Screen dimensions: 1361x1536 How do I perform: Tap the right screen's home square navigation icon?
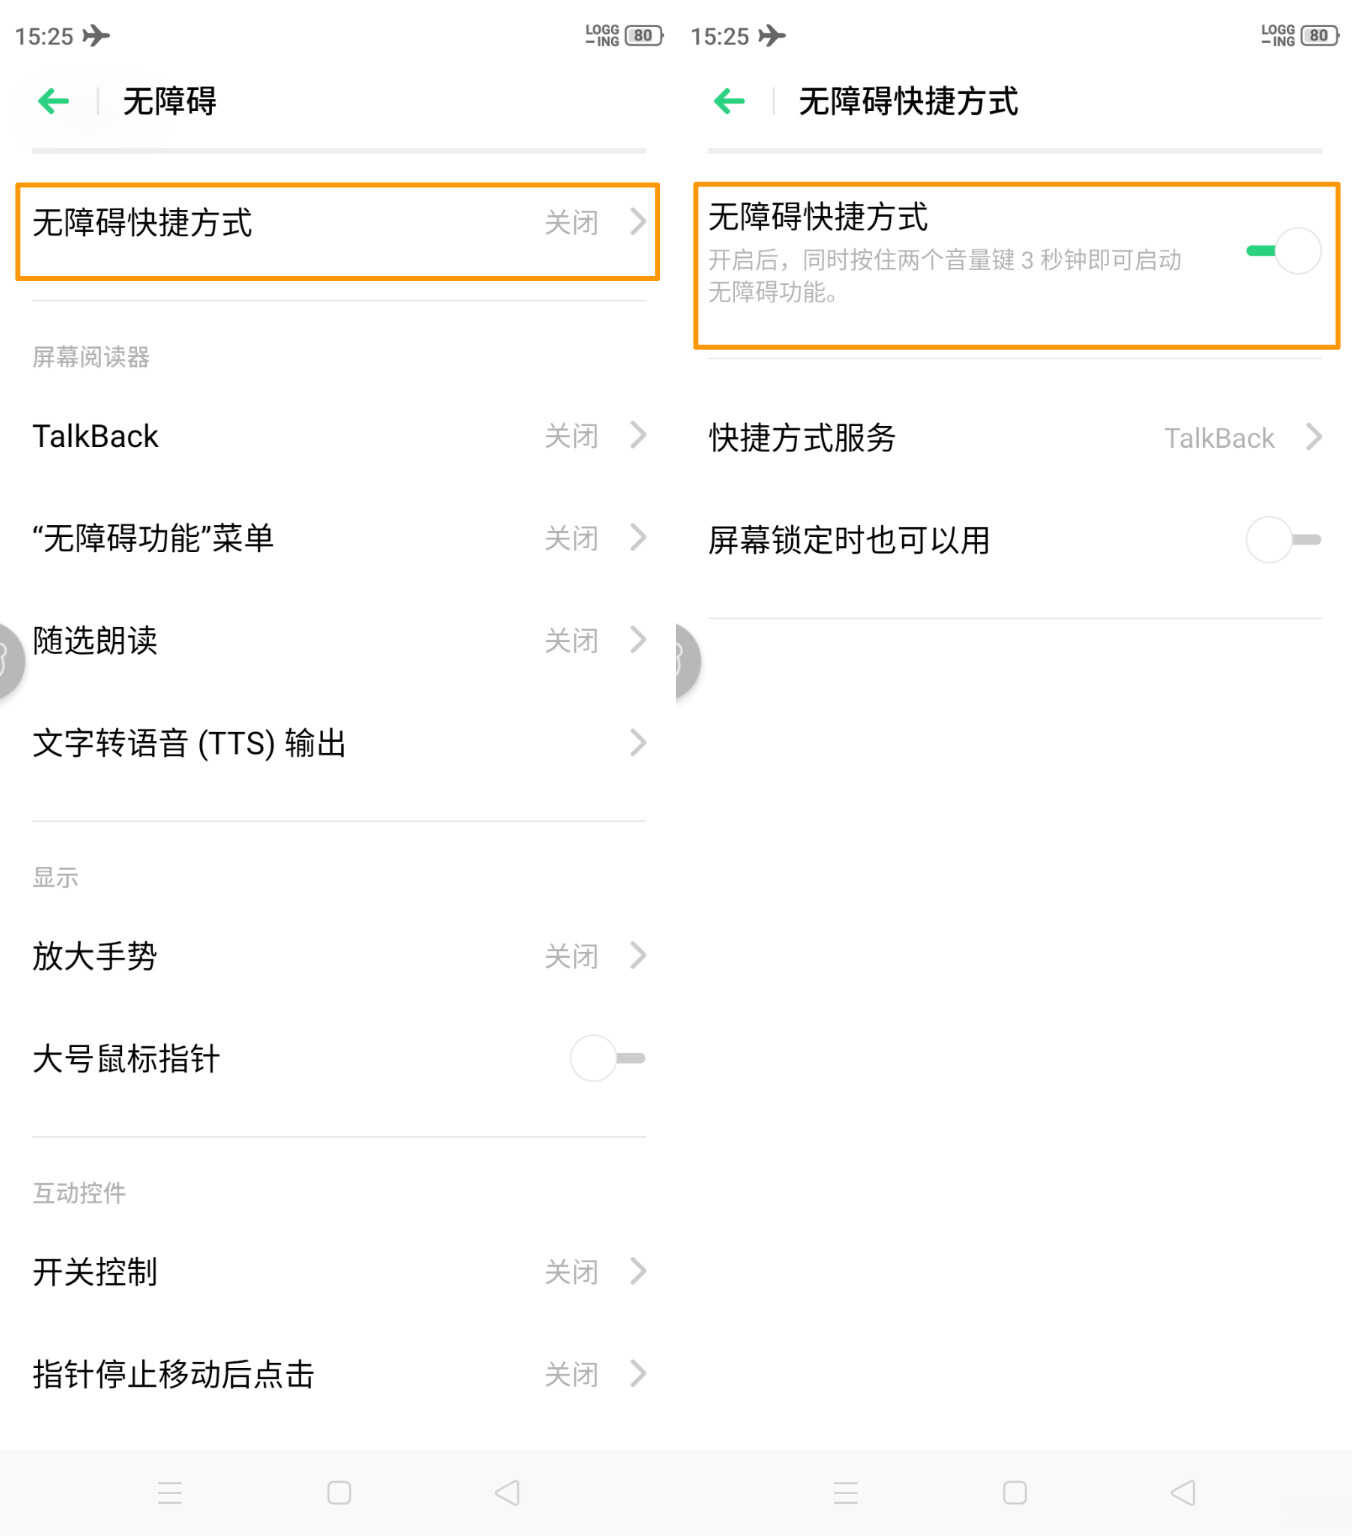(x=1015, y=1492)
